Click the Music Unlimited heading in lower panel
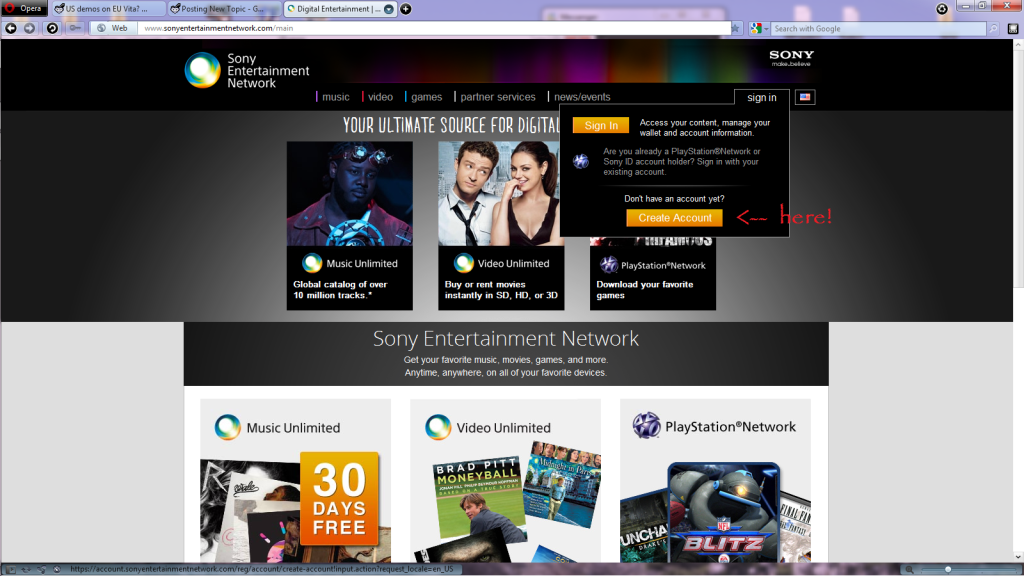The width and height of the screenshot is (1024, 576). 293,428
